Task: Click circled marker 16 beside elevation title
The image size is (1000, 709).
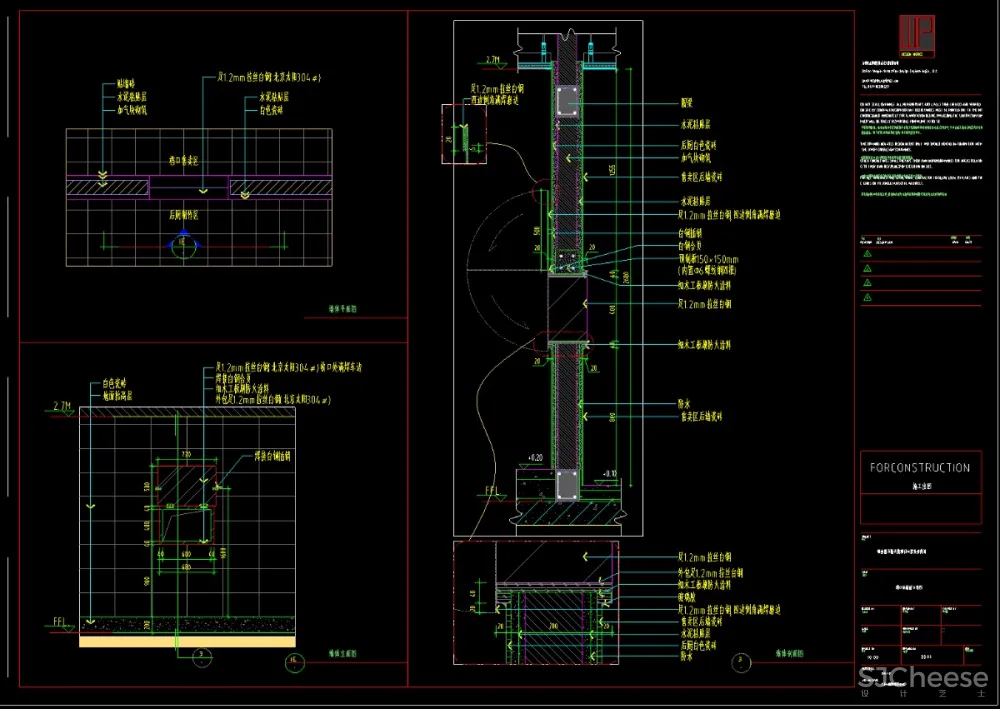Action: coord(294,661)
